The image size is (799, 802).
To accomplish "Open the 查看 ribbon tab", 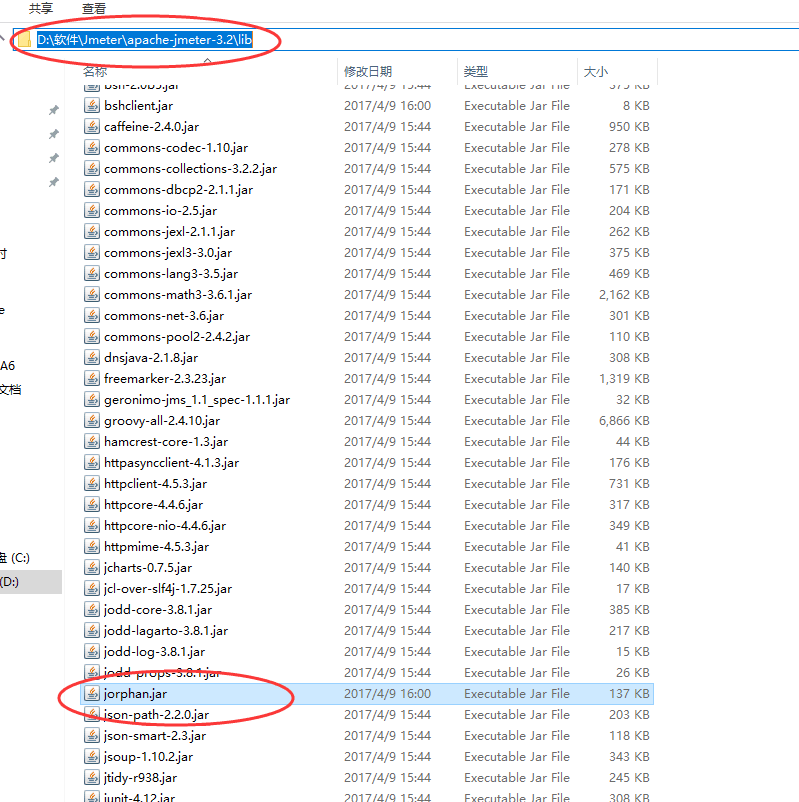I will click(x=94, y=8).
